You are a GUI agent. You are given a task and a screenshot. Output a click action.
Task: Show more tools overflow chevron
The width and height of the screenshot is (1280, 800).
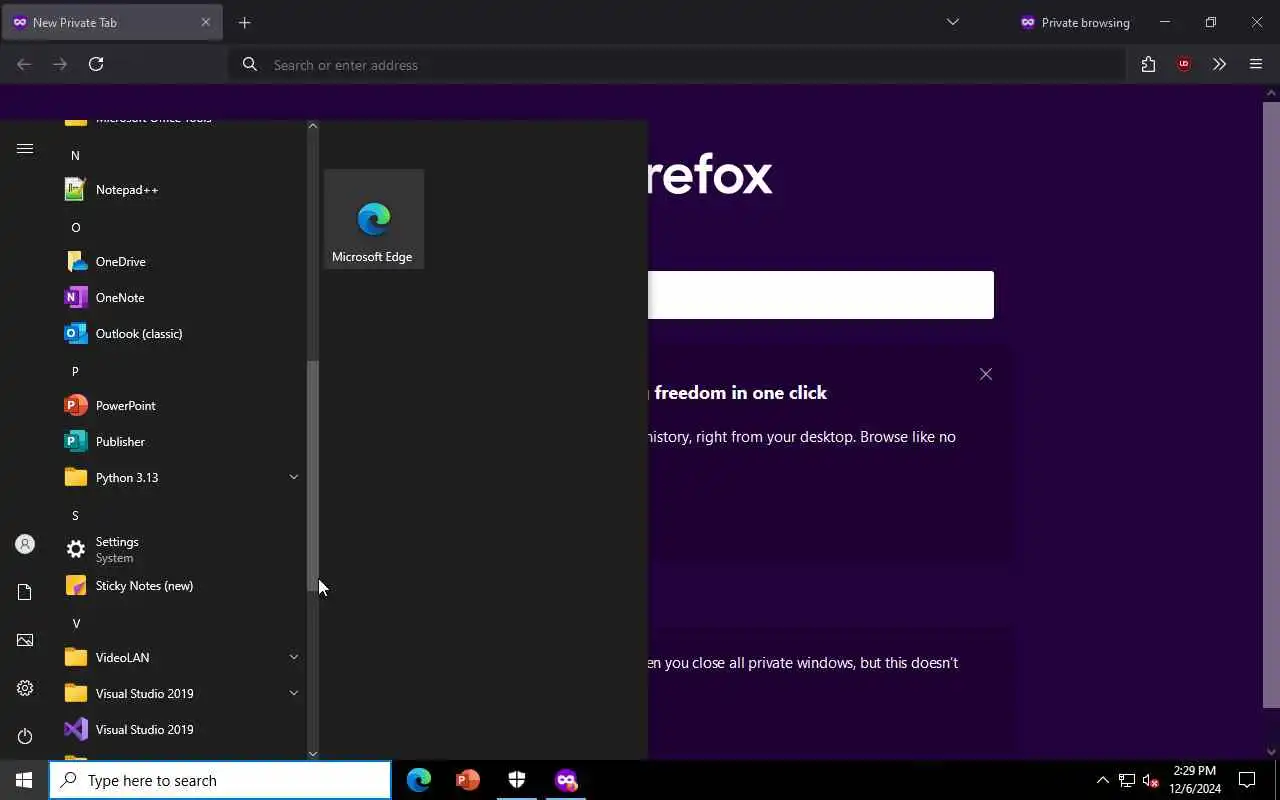[1219, 64]
